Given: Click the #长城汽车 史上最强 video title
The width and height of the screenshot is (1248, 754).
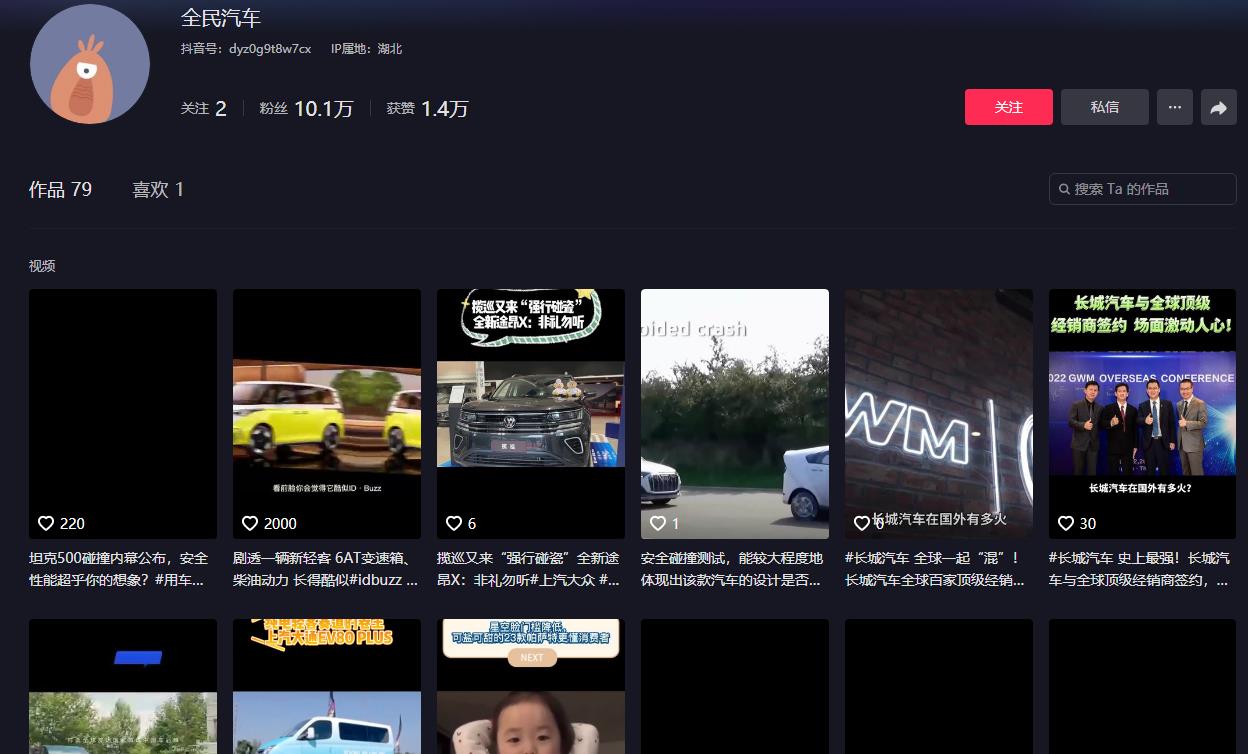Looking at the screenshot, I should click(1140, 569).
